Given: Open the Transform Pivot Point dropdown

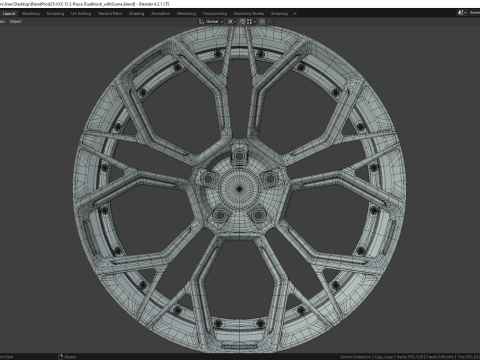Looking at the screenshot, I should pyautogui.click(x=232, y=22).
